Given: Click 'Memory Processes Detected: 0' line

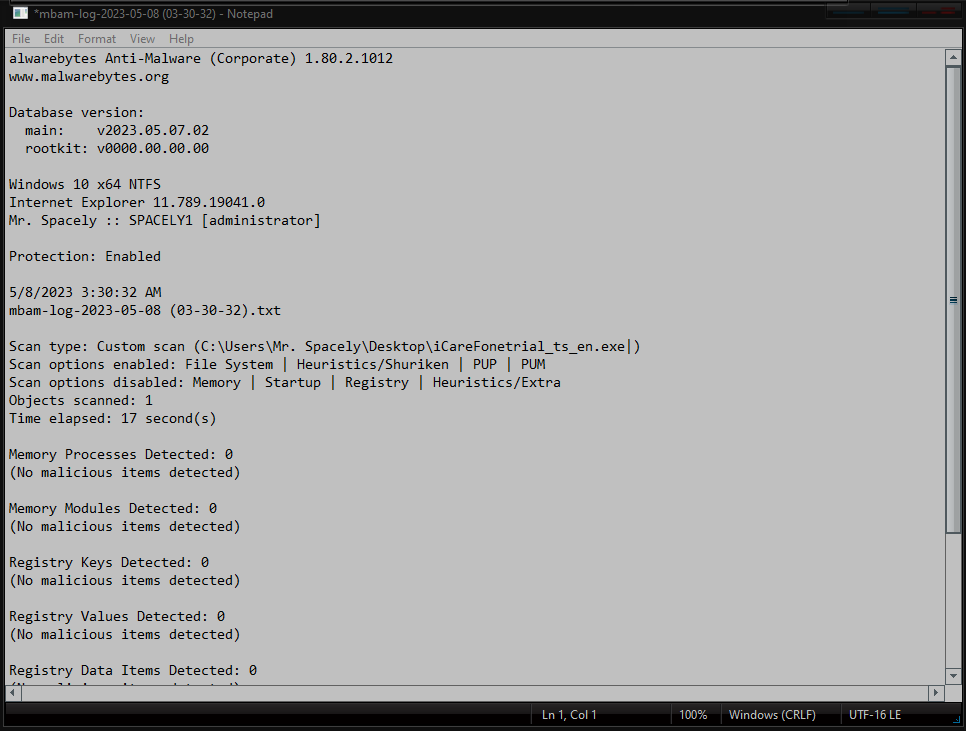Looking at the screenshot, I should [x=121, y=454].
